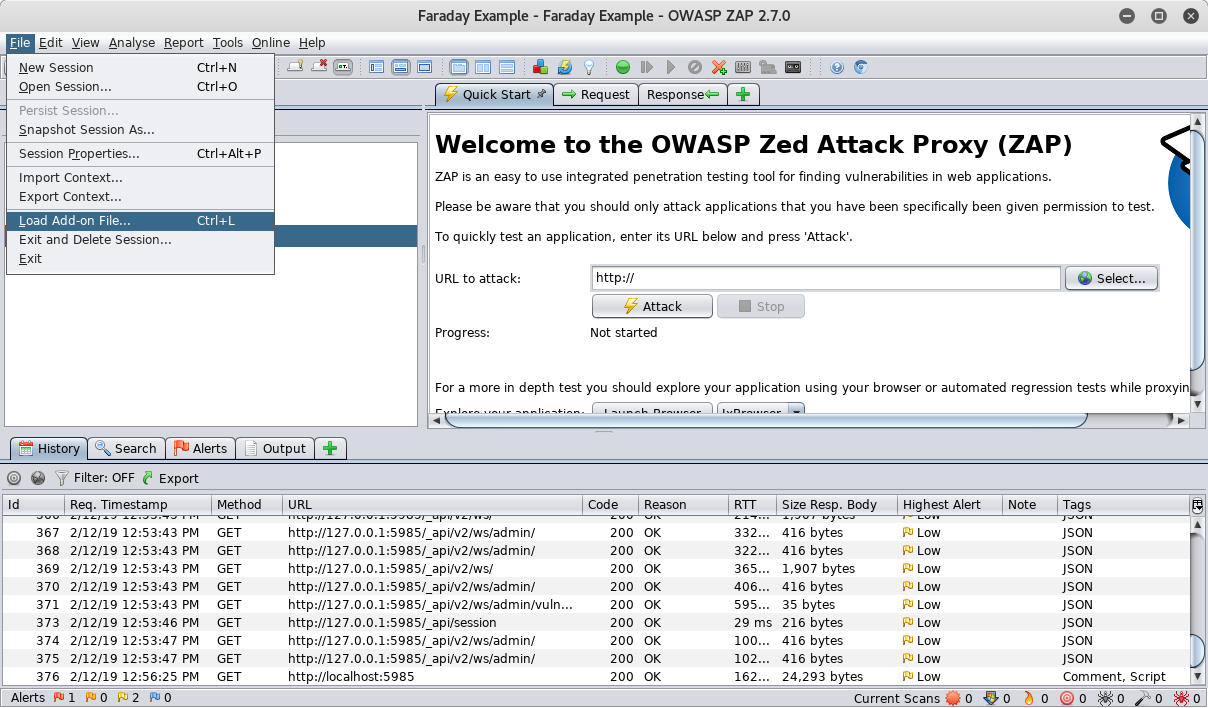The height and width of the screenshot is (708, 1208).
Task: Sort by Highest Alert column header
Action: (950, 505)
